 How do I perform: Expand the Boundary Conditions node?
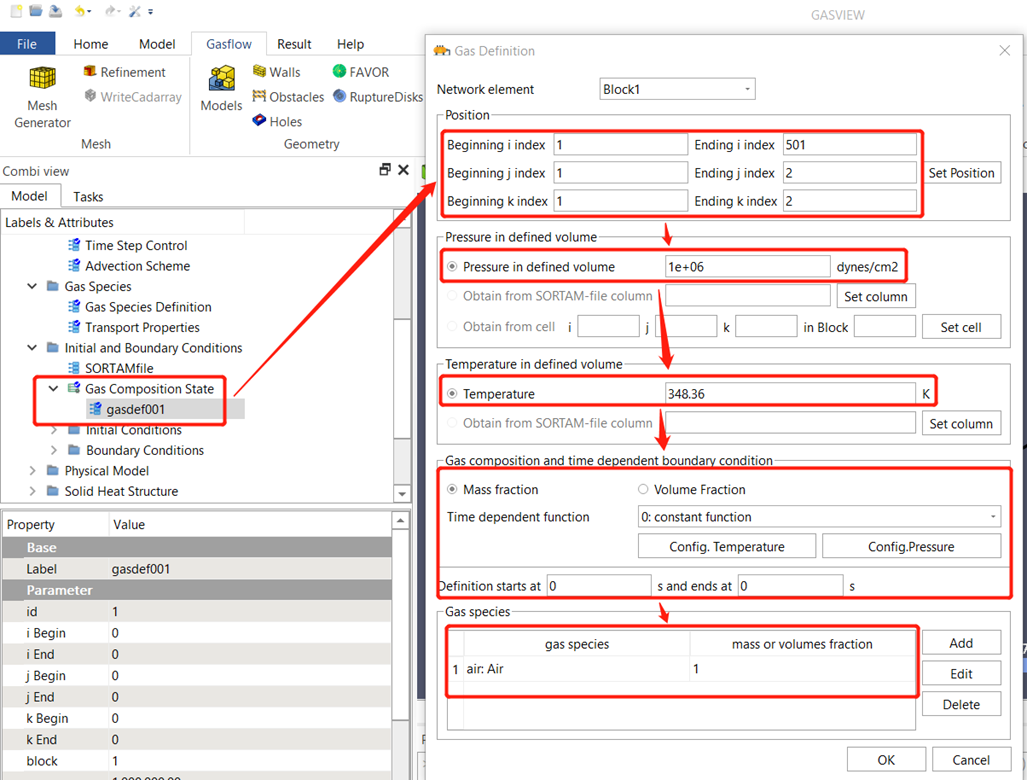[53, 451]
